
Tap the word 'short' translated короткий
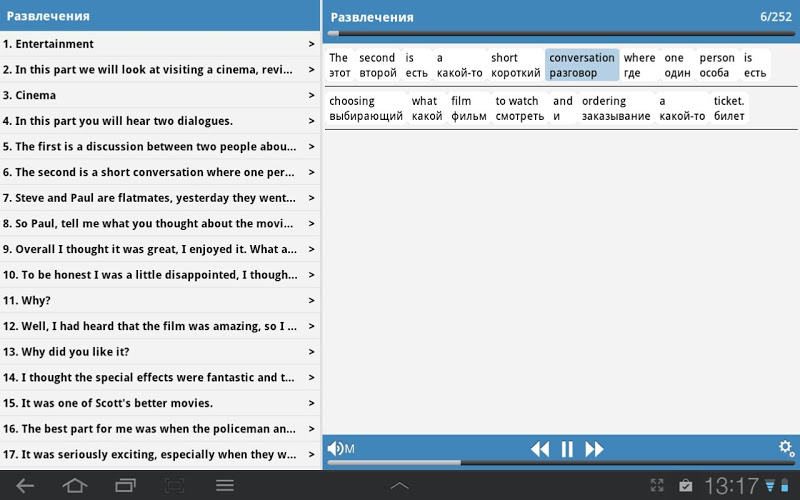tap(515, 65)
